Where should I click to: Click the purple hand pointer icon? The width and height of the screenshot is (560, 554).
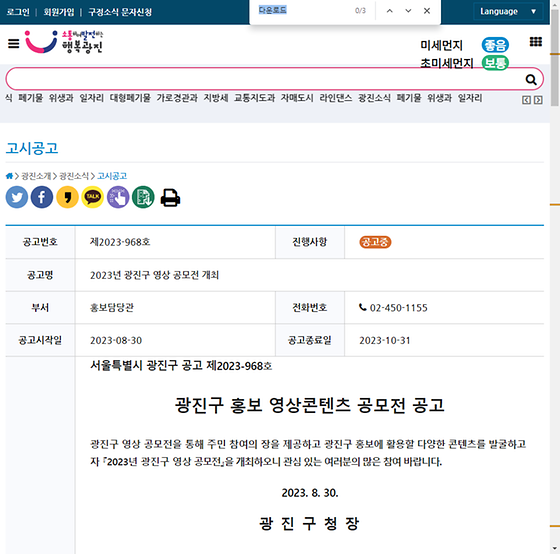coord(118,197)
